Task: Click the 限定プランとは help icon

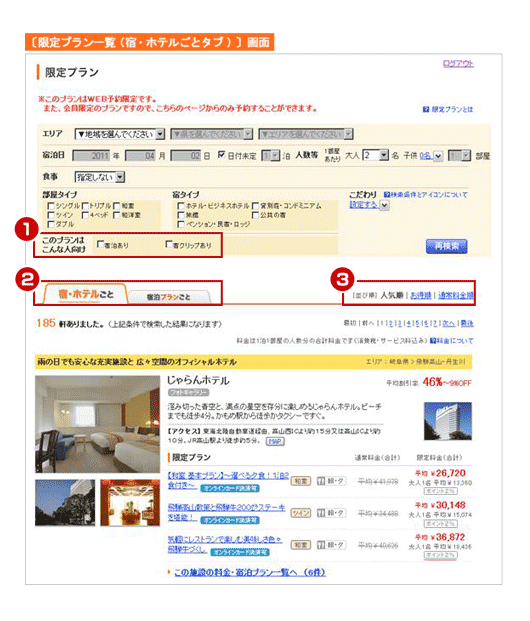Action: coord(426,109)
